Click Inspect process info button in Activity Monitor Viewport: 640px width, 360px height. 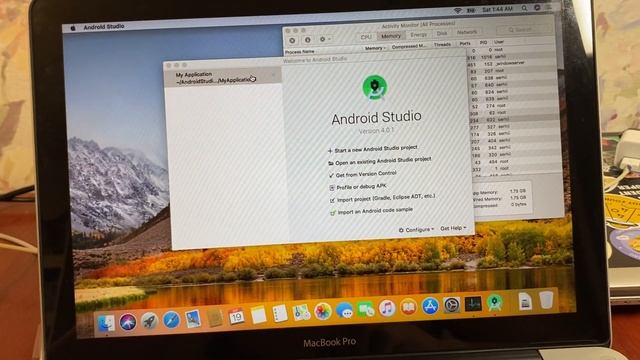[308, 40]
